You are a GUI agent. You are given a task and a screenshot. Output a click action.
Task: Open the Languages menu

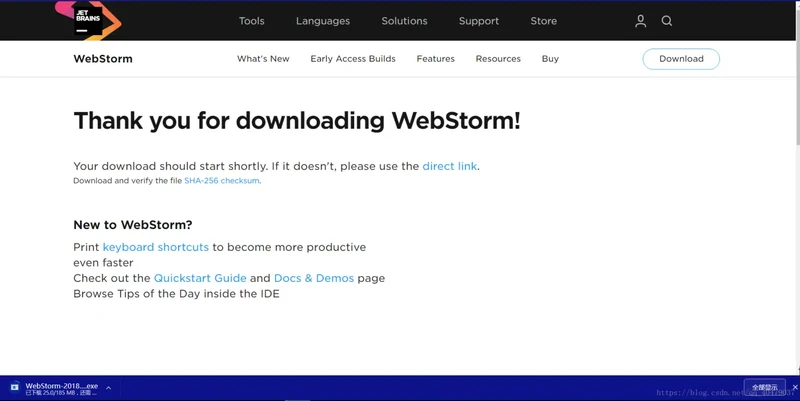click(323, 21)
